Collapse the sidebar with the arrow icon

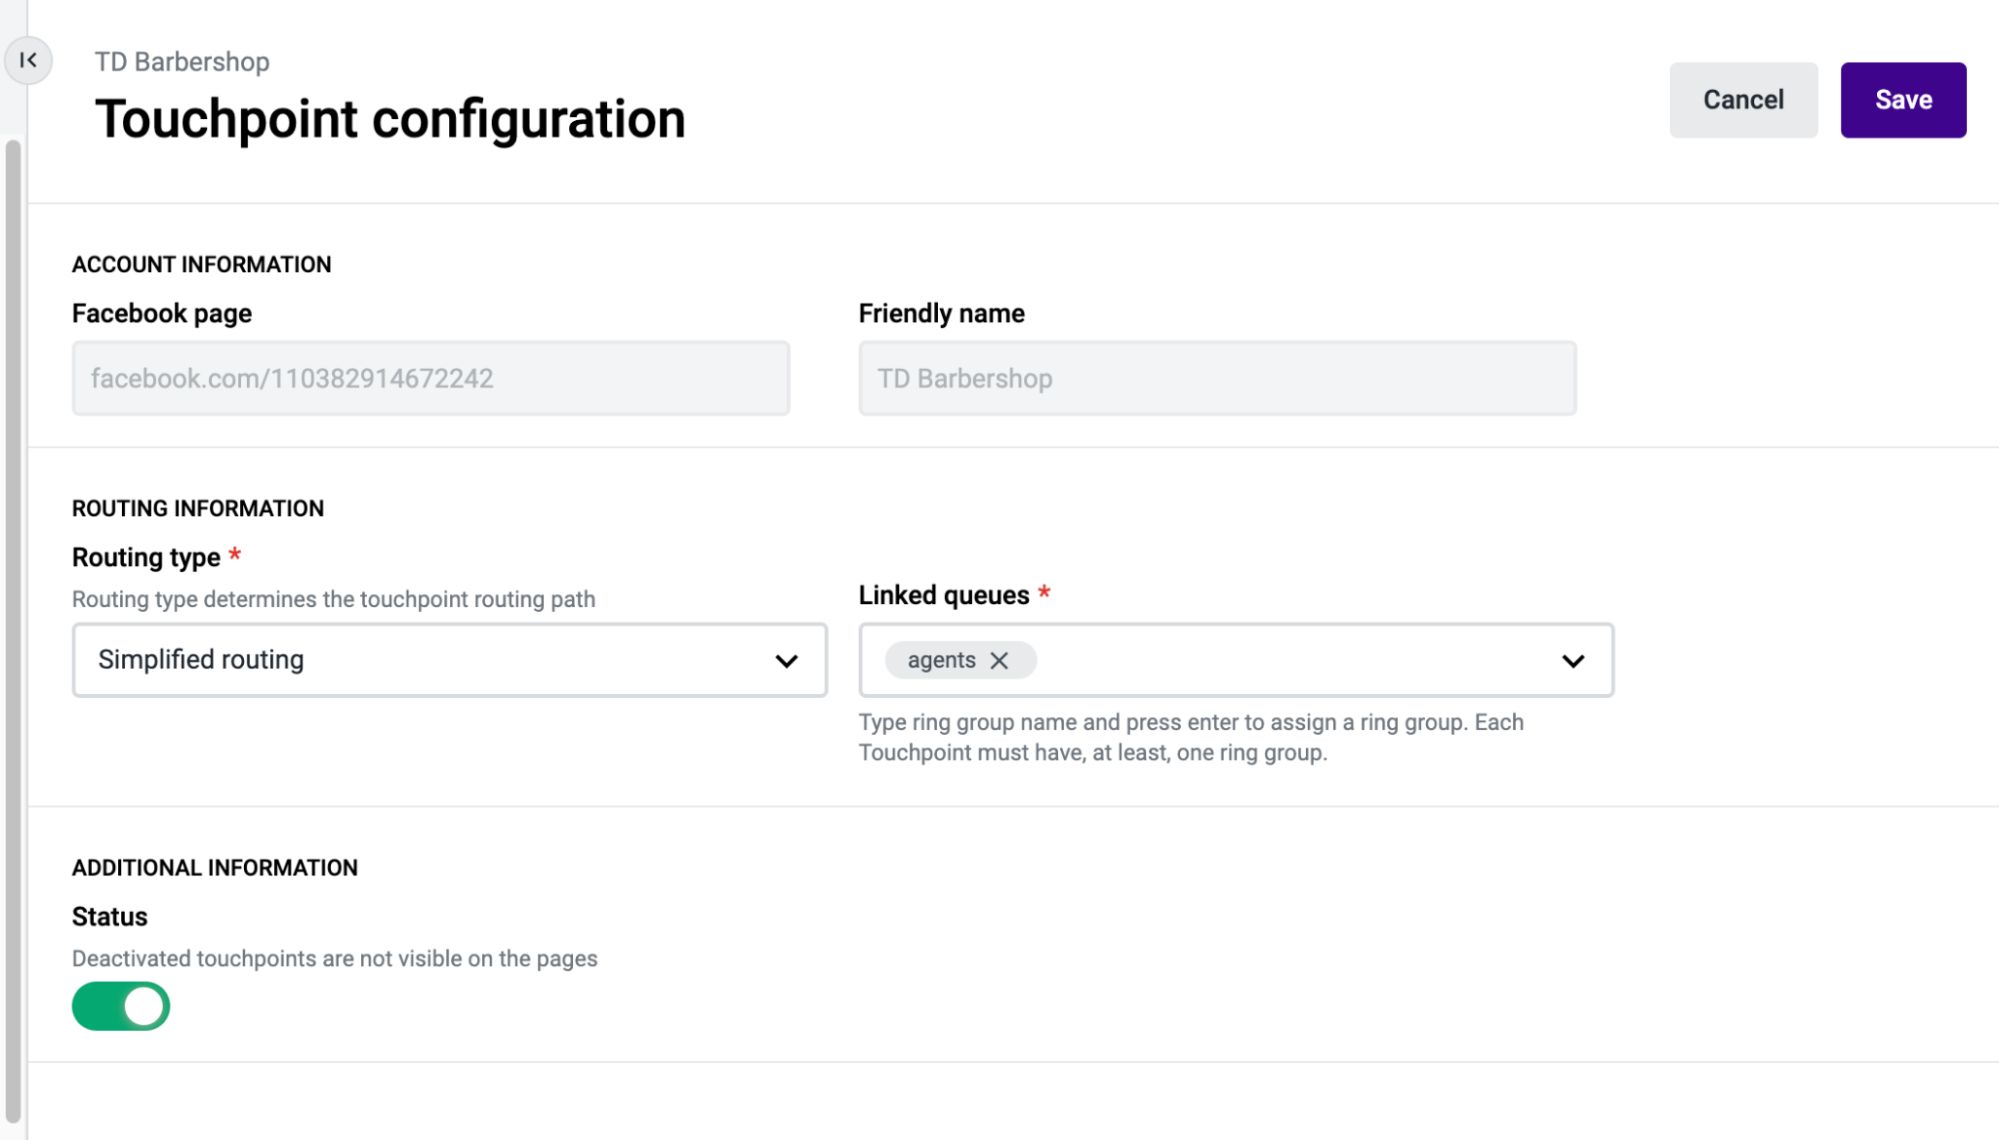tap(28, 60)
